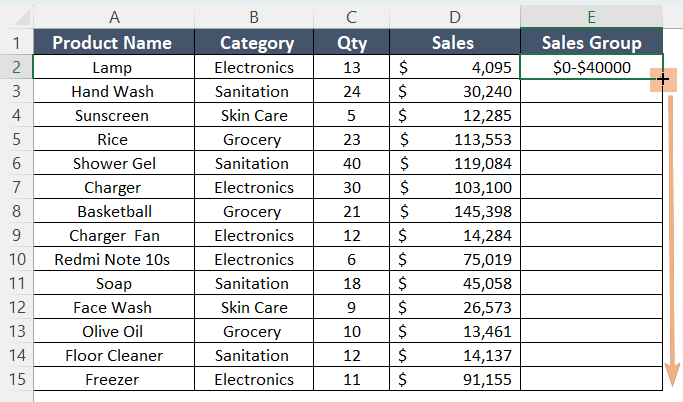Image resolution: width=683 pixels, height=402 pixels.
Task: Click the Select All corner of the sheet
Action: (x=16, y=17)
